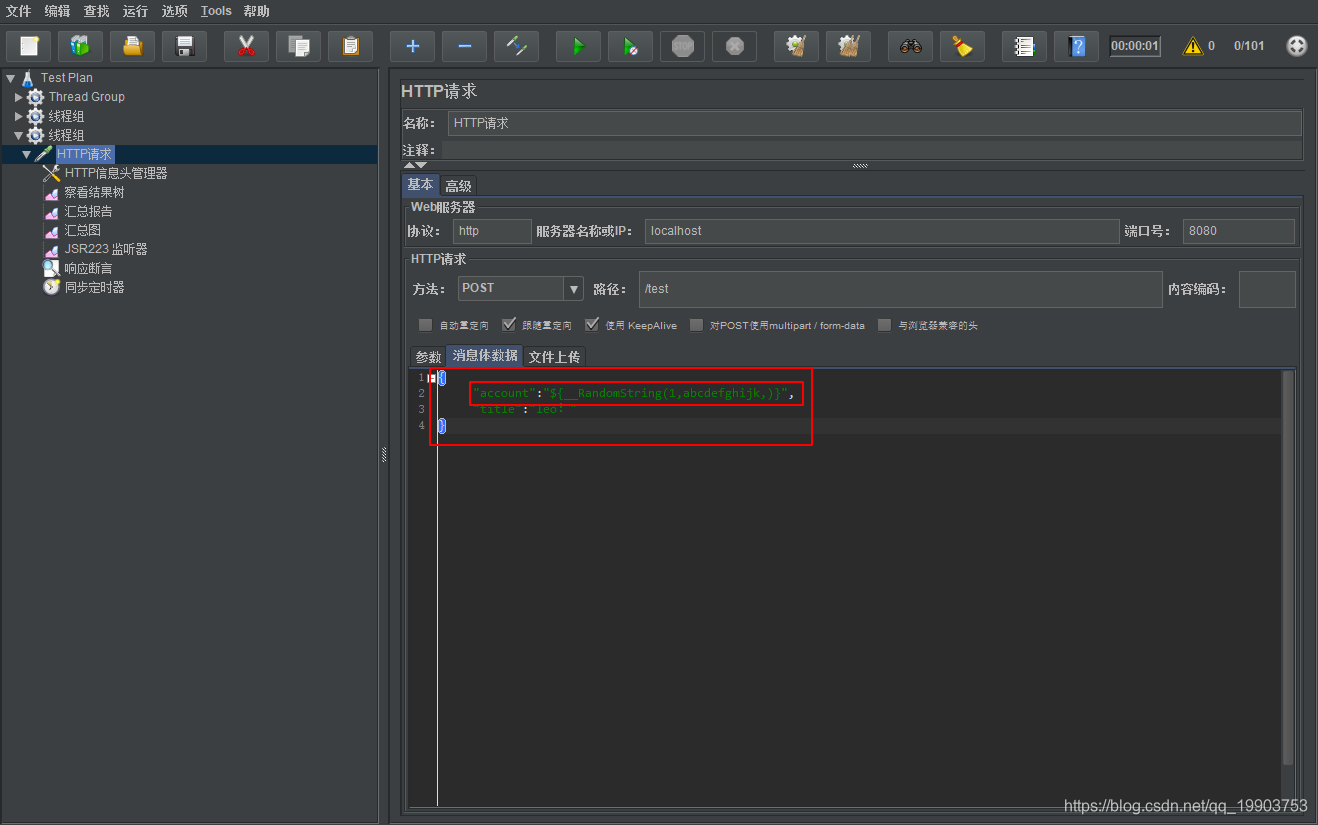
Task: Copy the selected element via toolbar
Action: (298, 46)
